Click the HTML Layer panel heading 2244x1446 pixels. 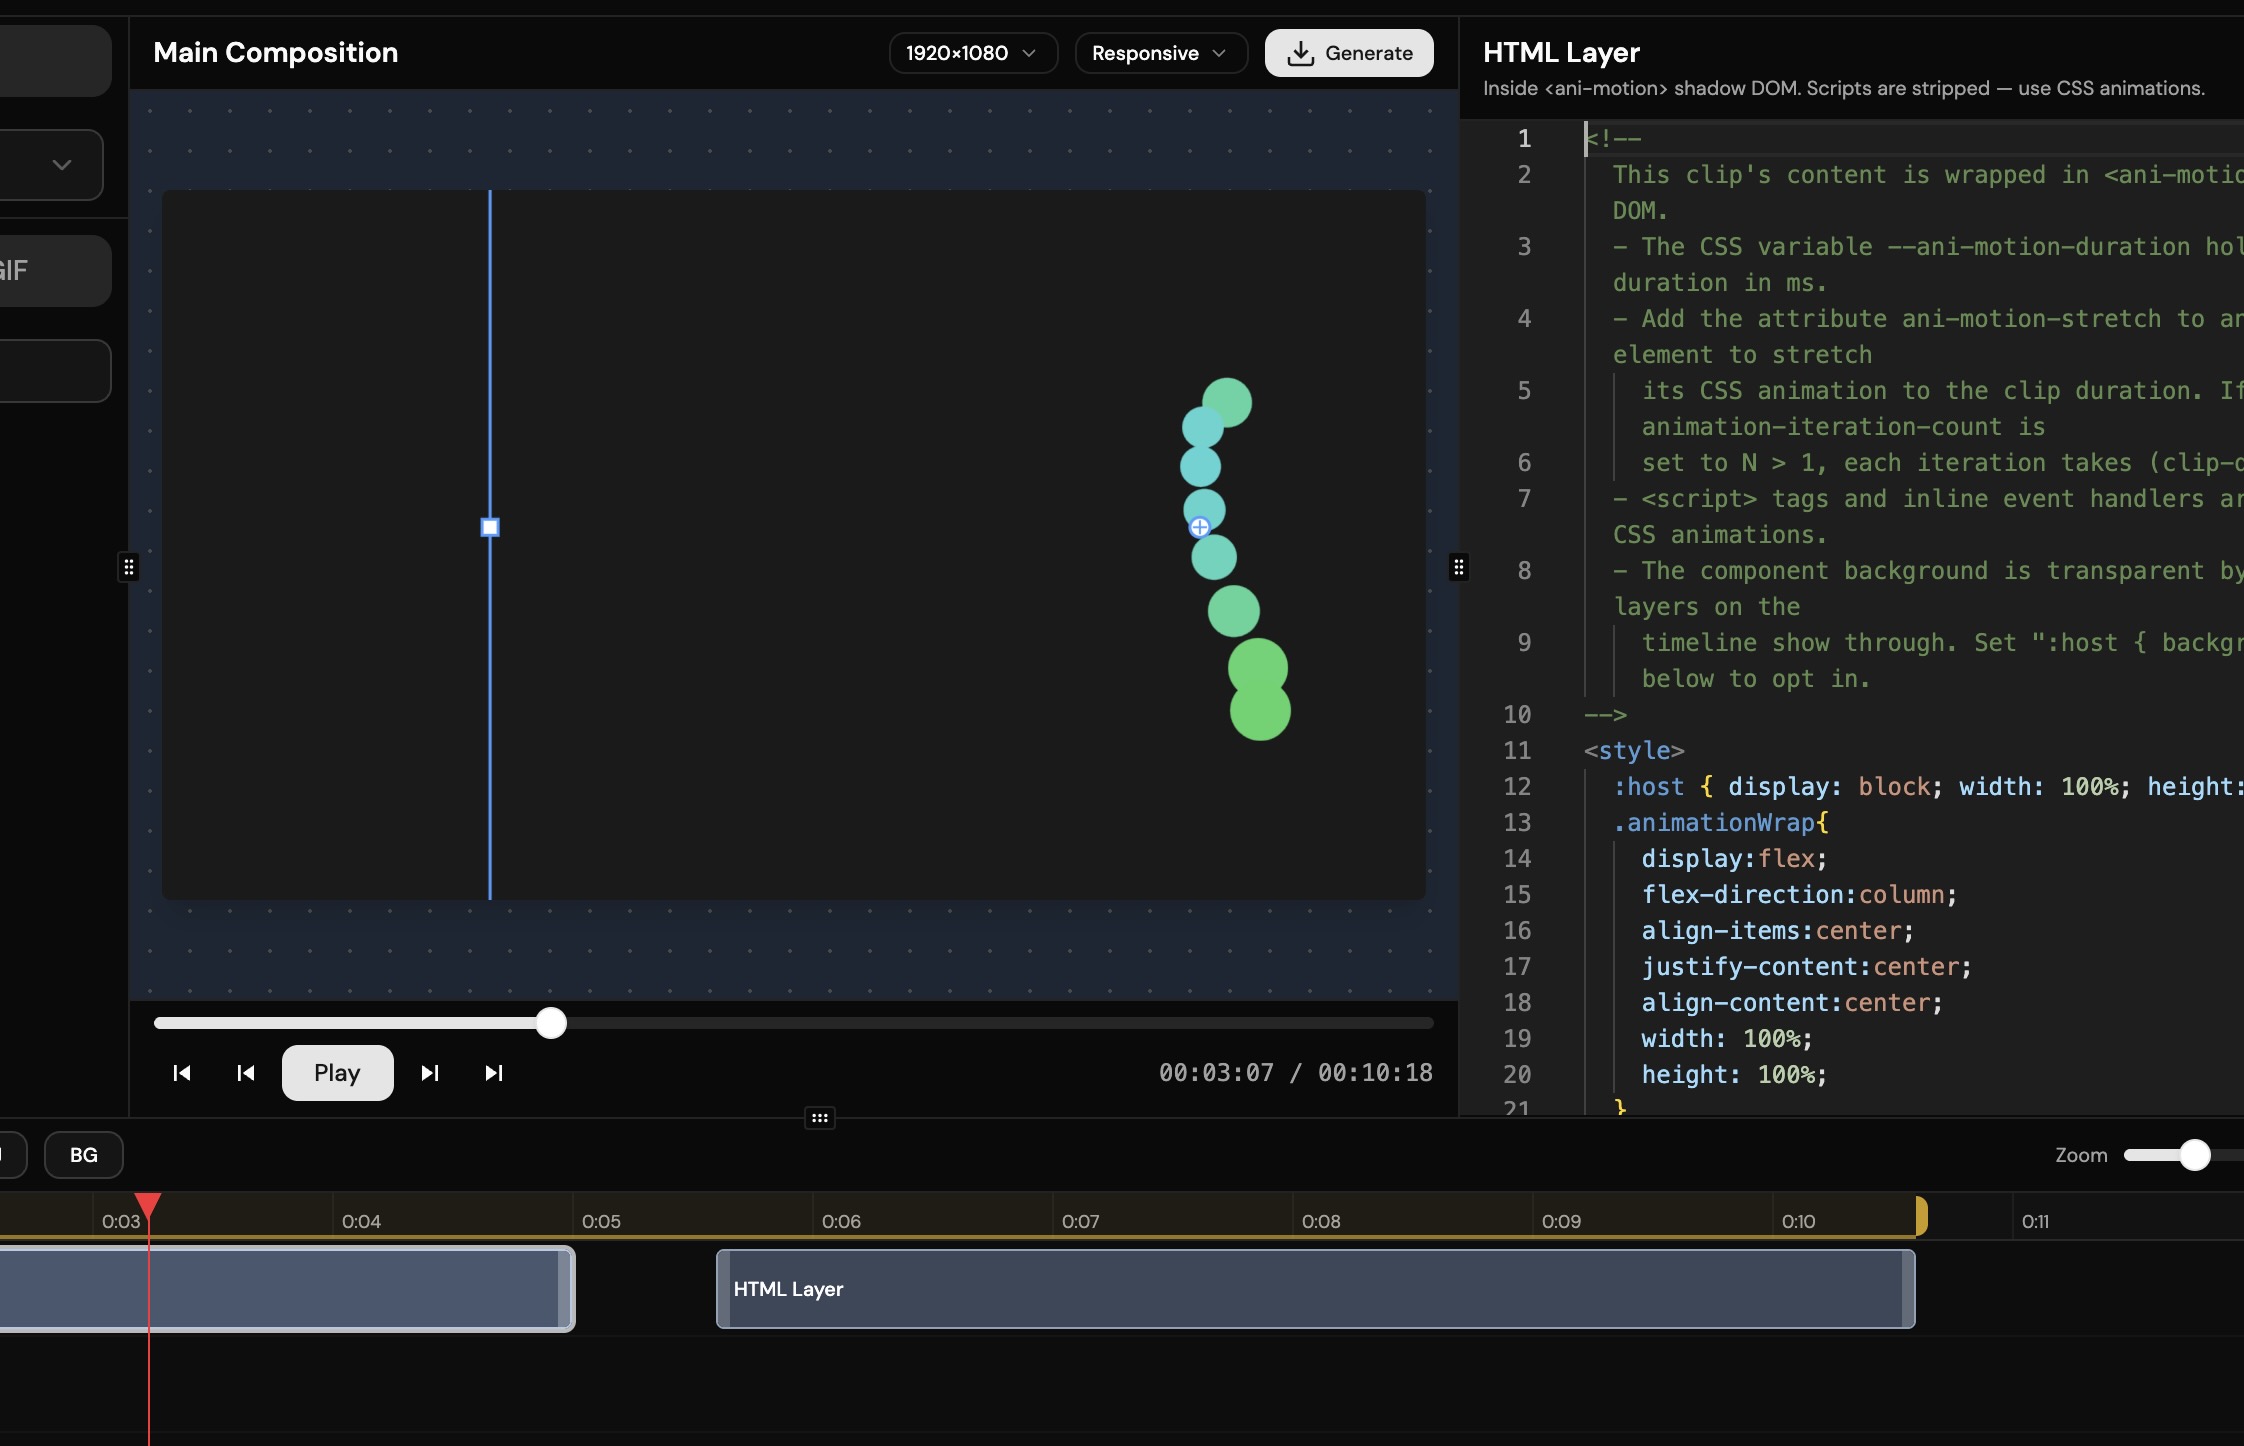pos(1561,52)
